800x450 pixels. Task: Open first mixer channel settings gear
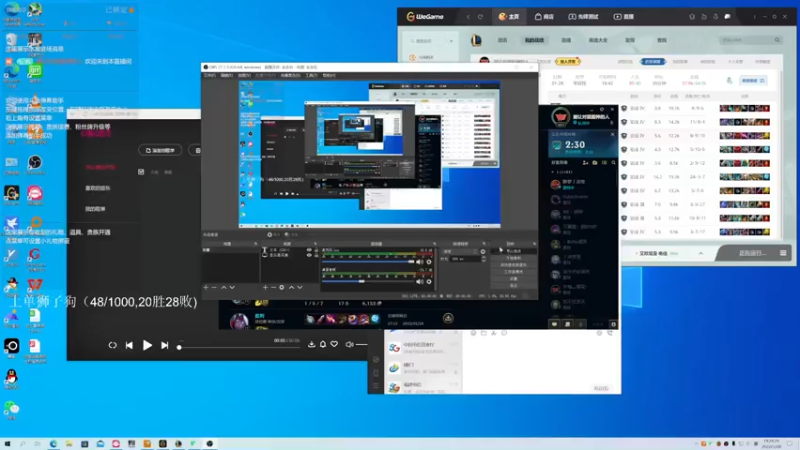pyautogui.click(x=429, y=262)
